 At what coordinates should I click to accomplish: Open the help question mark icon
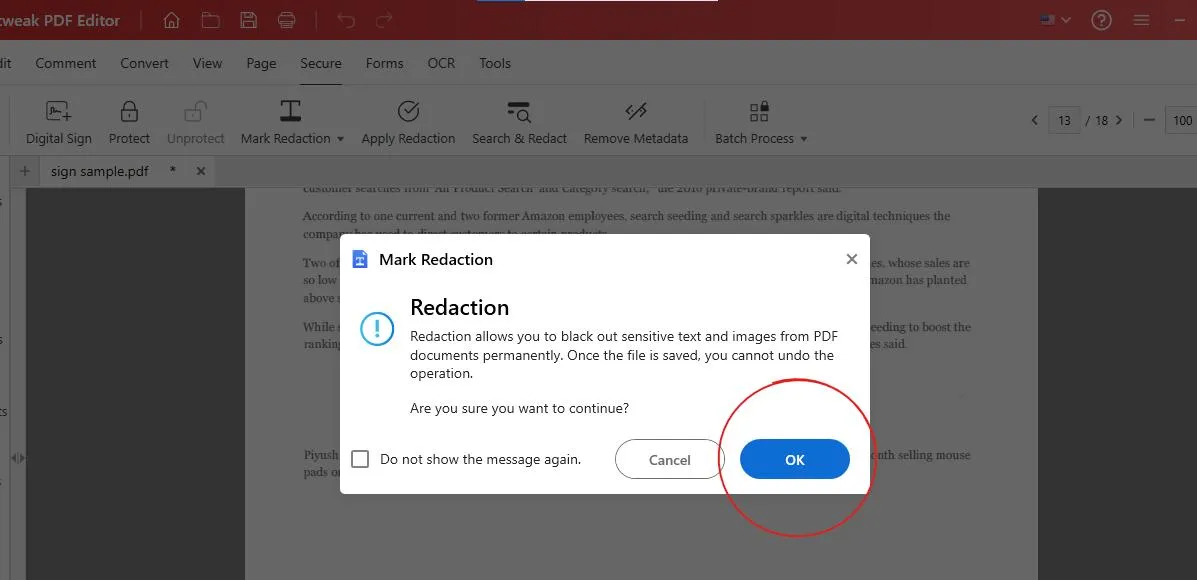(1101, 20)
